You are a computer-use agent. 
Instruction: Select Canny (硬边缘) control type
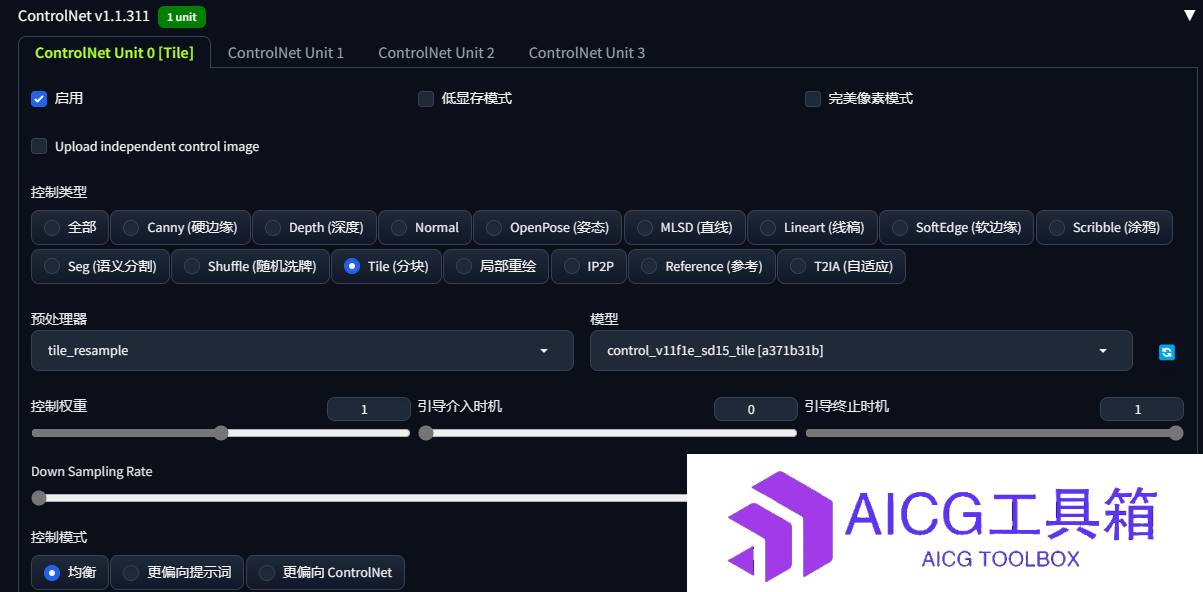tap(180, 227)
